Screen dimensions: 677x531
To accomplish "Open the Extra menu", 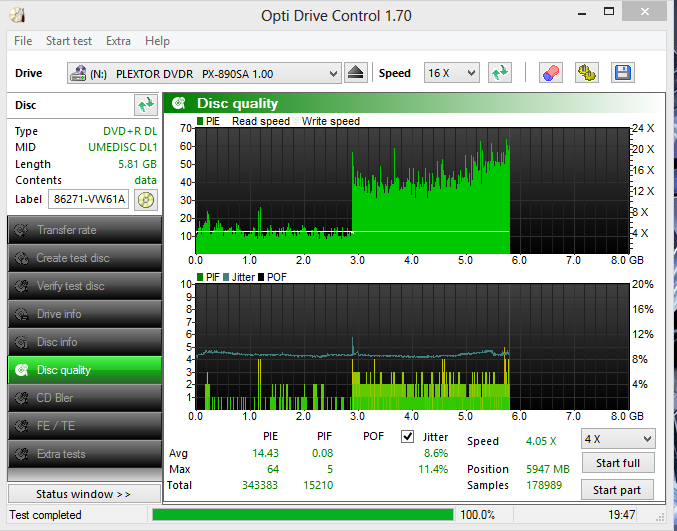I will click(x=118, y=41).
